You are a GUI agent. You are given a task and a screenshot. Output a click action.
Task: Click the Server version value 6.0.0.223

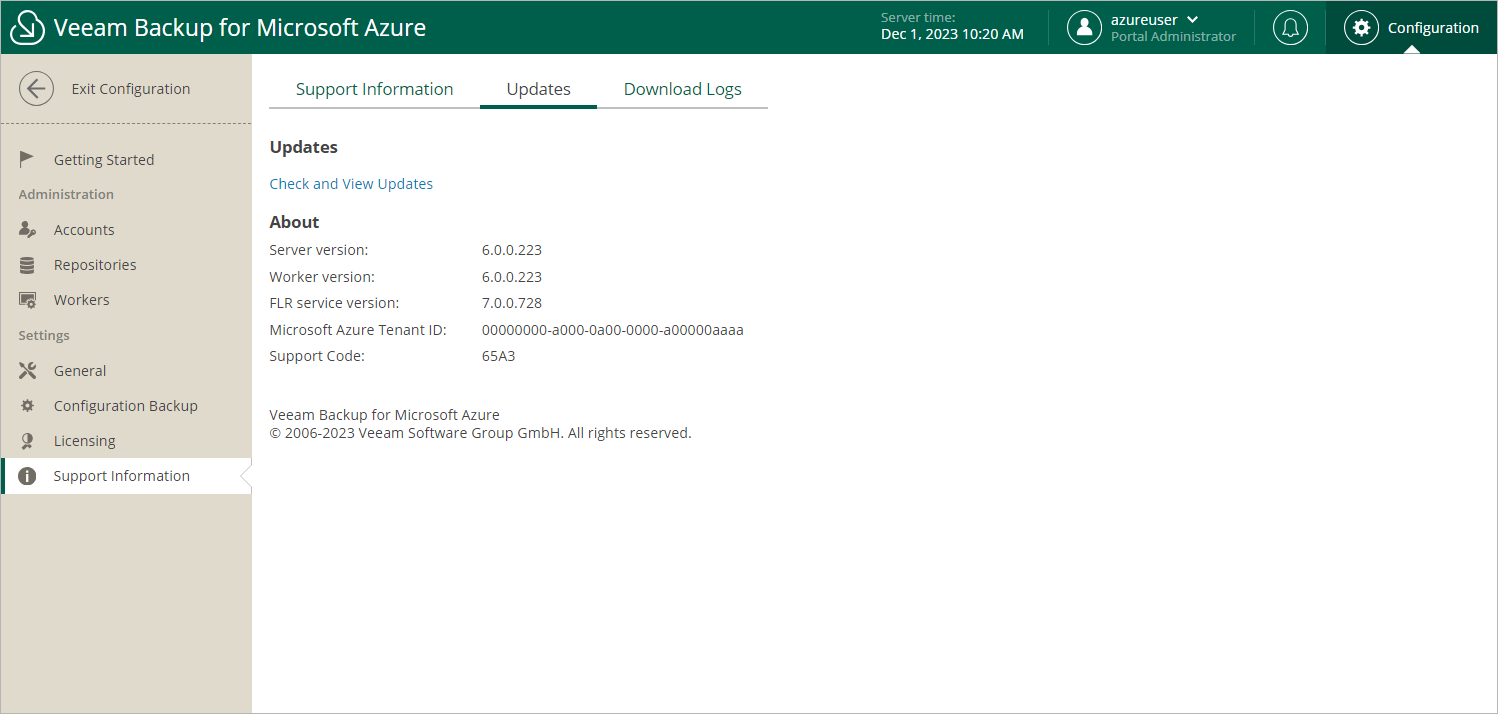pos(512,250)
